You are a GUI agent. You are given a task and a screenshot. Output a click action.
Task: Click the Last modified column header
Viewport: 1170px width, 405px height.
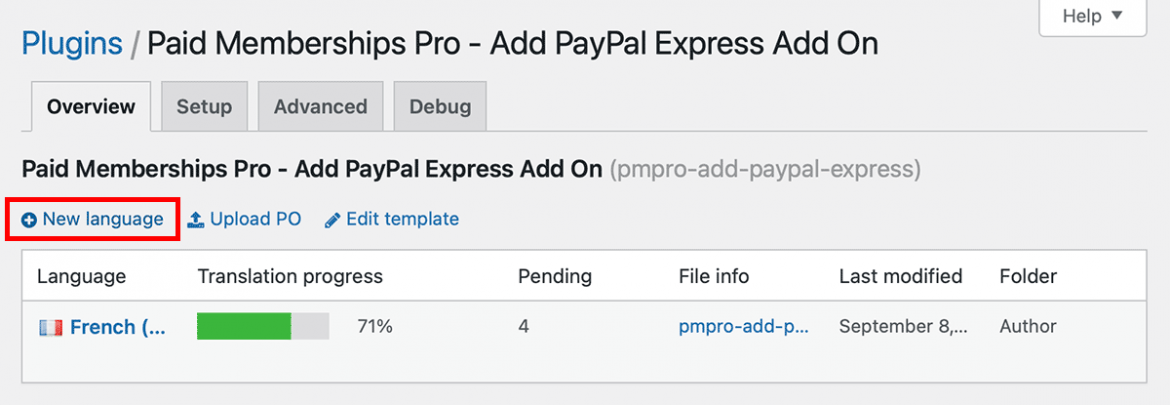click(x=900, y=276)
